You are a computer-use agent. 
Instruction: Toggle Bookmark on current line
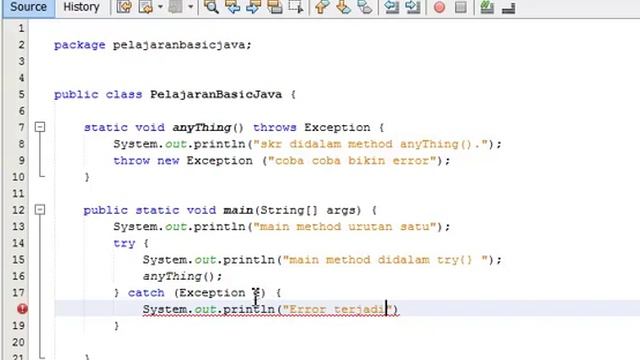[x=365, y=7]
